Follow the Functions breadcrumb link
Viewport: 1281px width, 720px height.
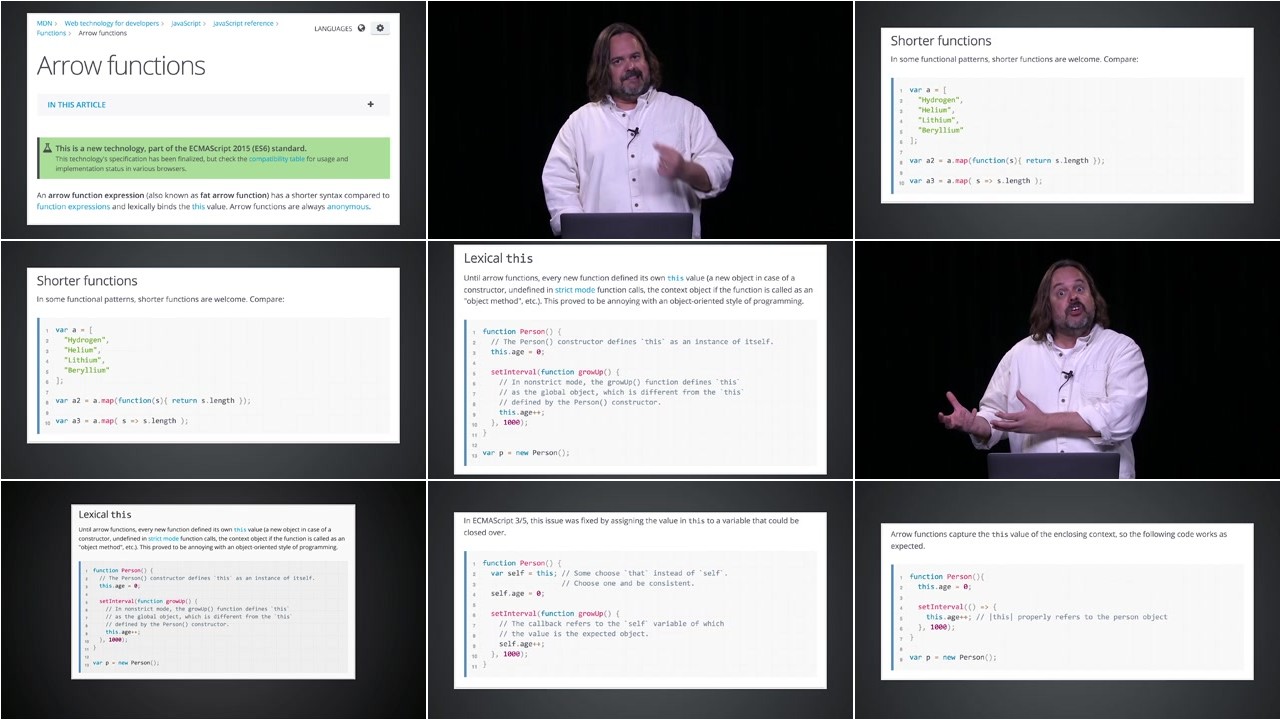coord(51,33)
